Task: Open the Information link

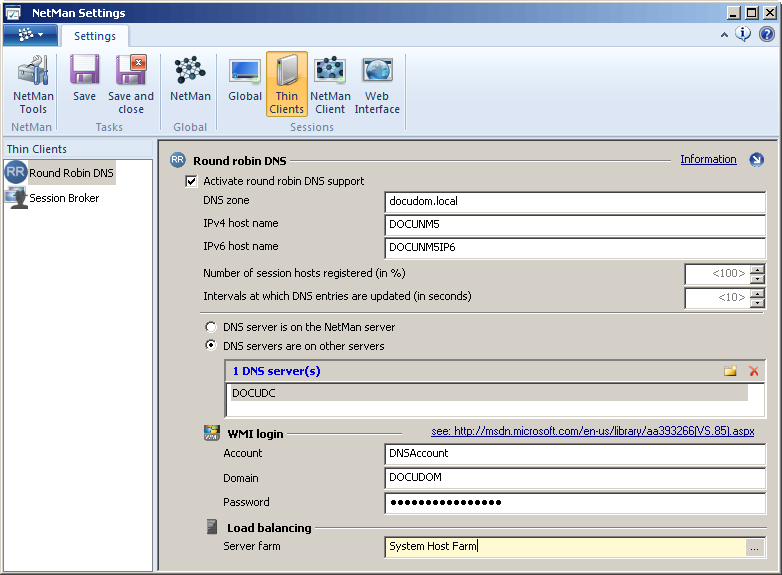Action: click(x=708, y=159)
